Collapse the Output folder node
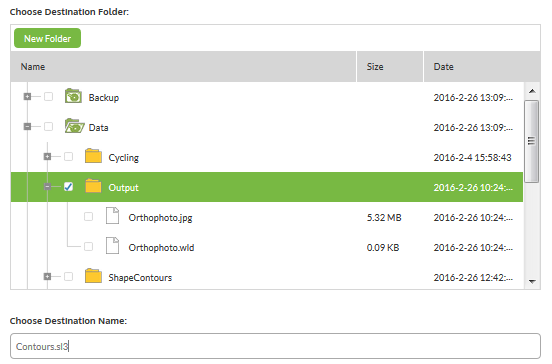 48,187
